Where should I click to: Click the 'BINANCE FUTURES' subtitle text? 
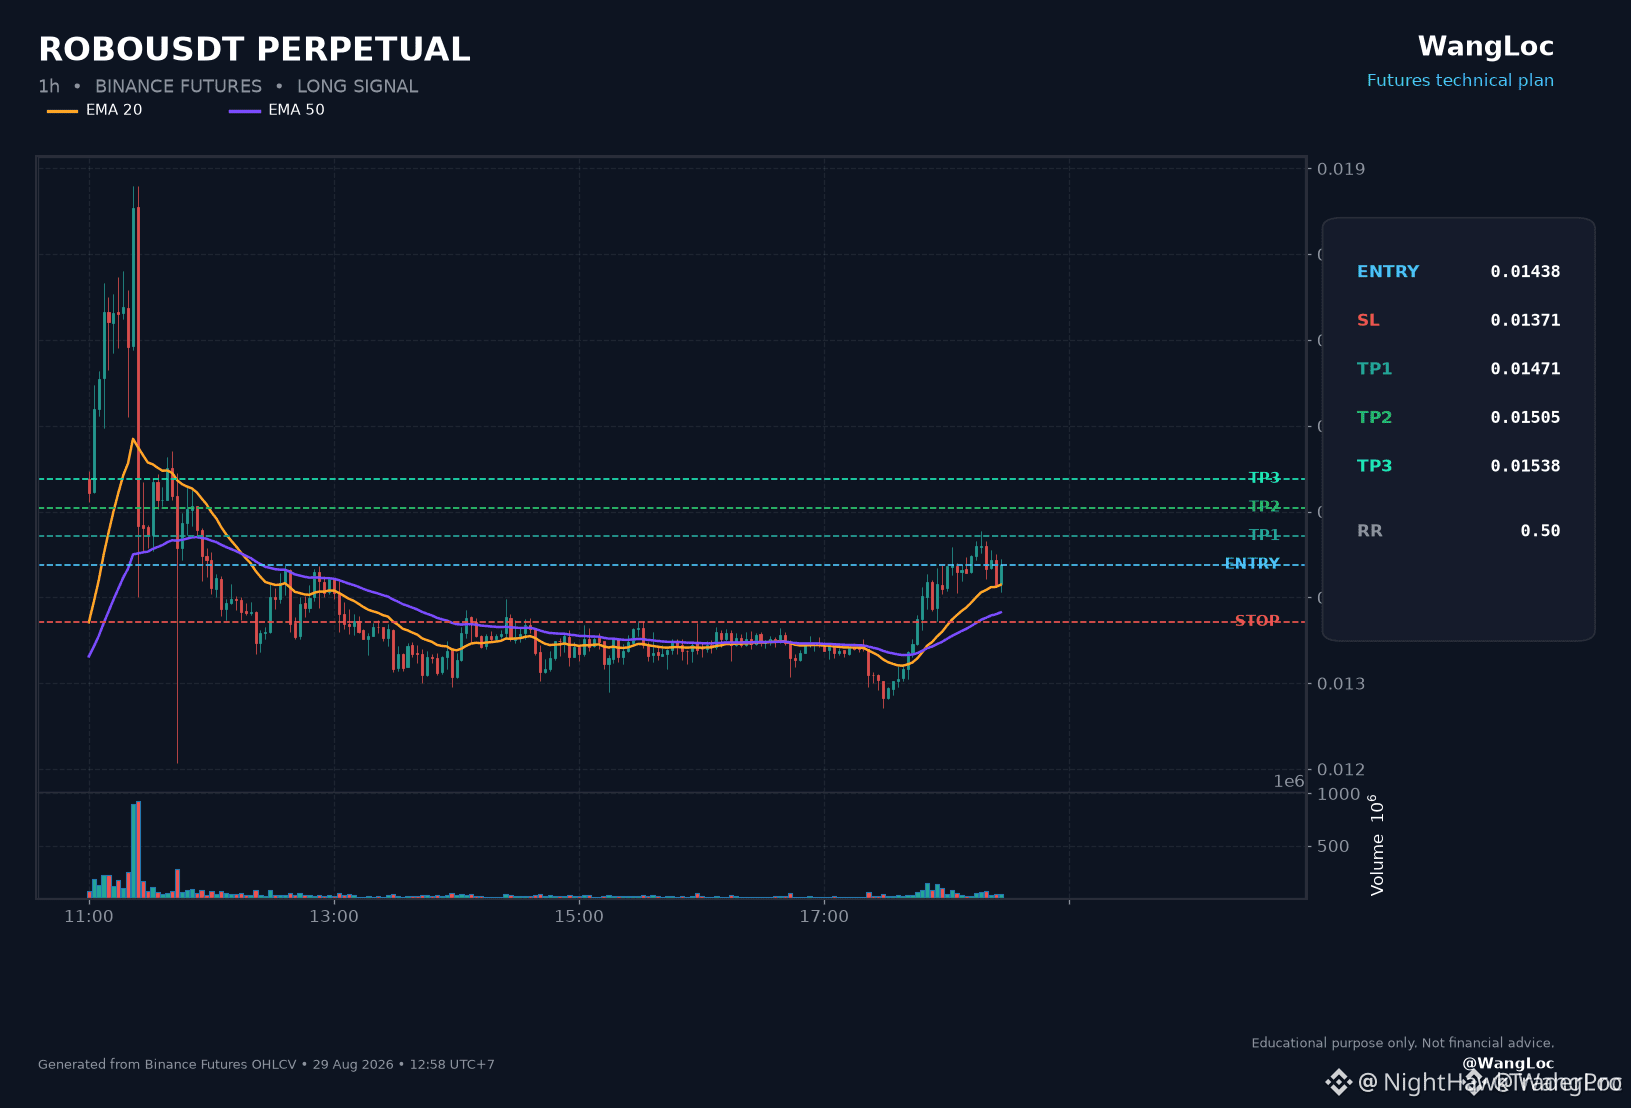tap(178, 87)
